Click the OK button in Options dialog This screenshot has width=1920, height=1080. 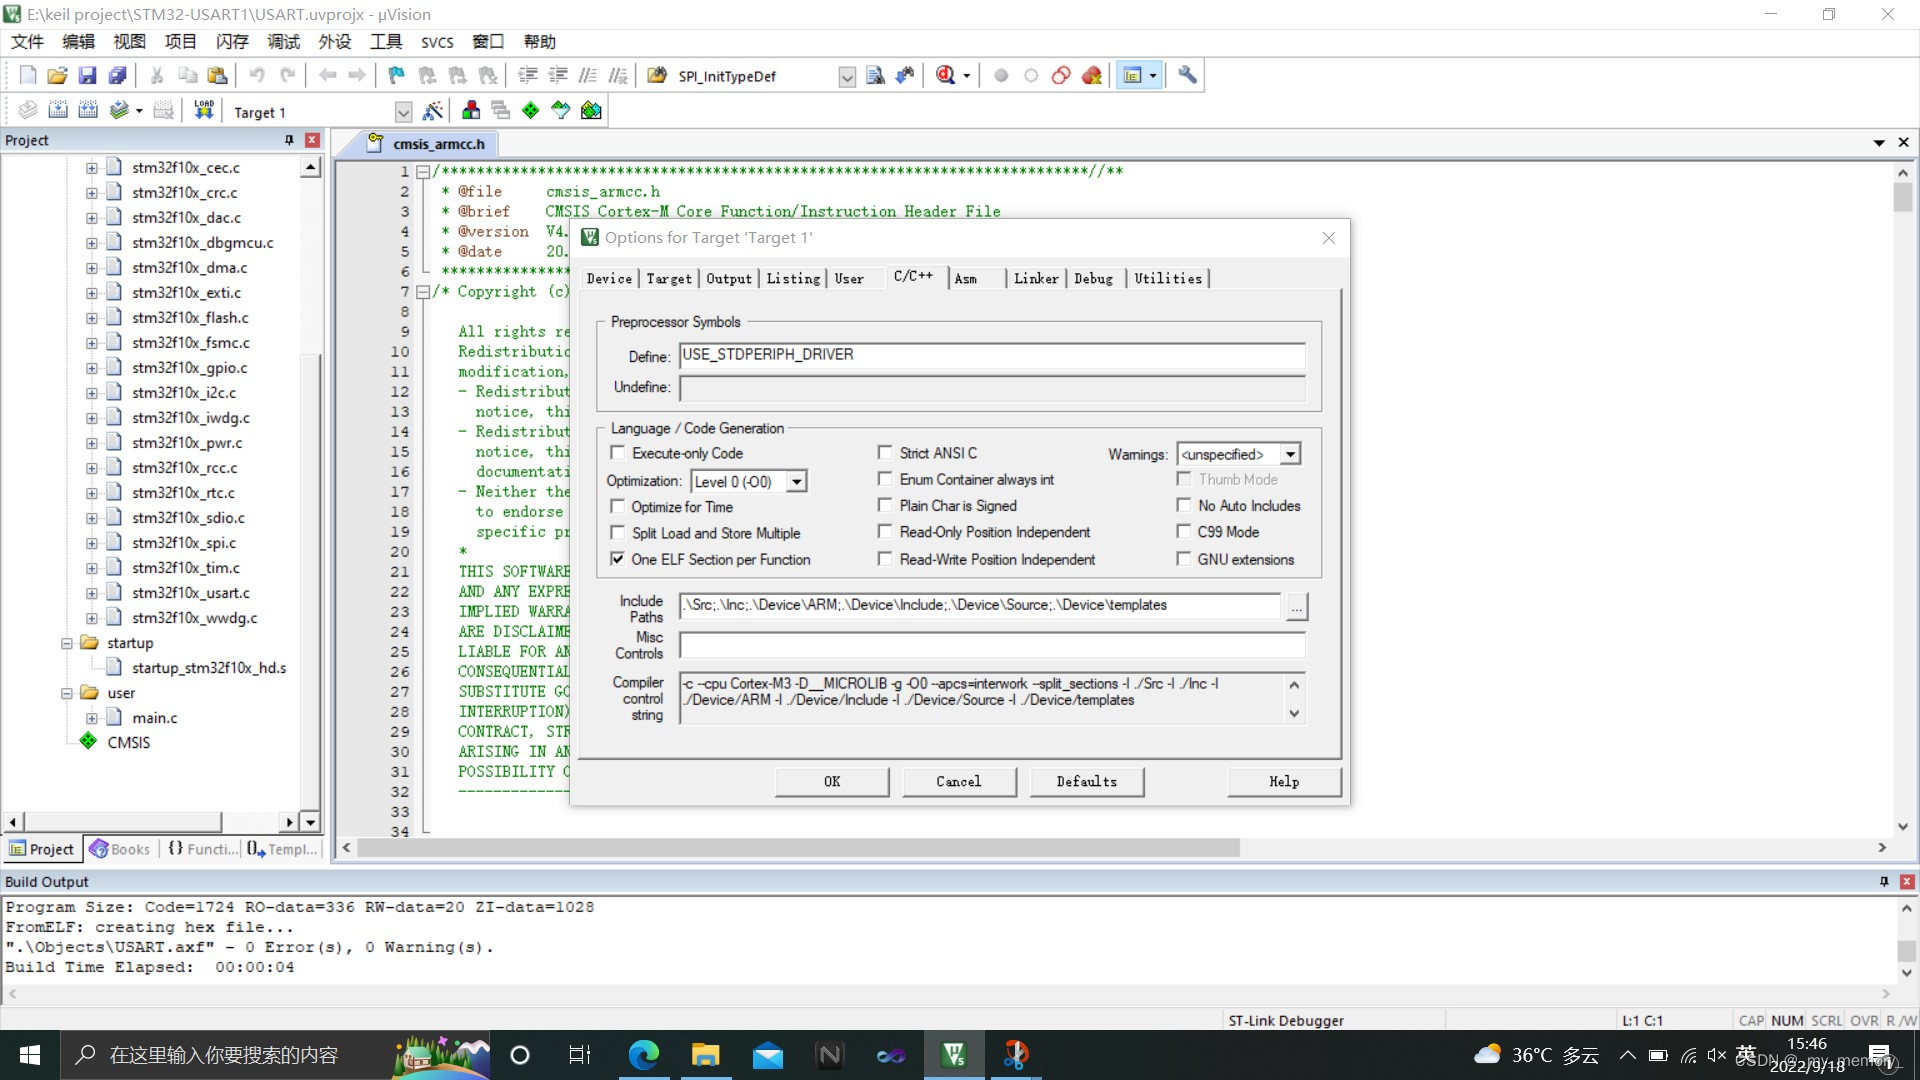tap(831, 782)
